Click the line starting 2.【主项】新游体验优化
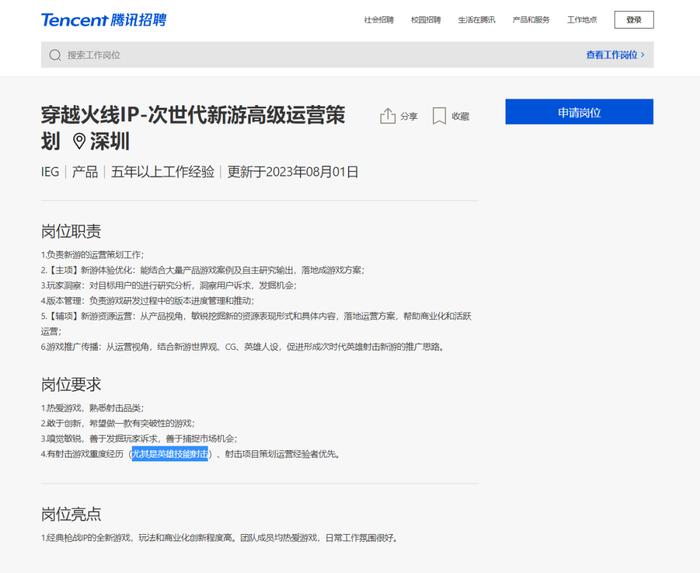This screenshot has width=700, height=573. 203,270
